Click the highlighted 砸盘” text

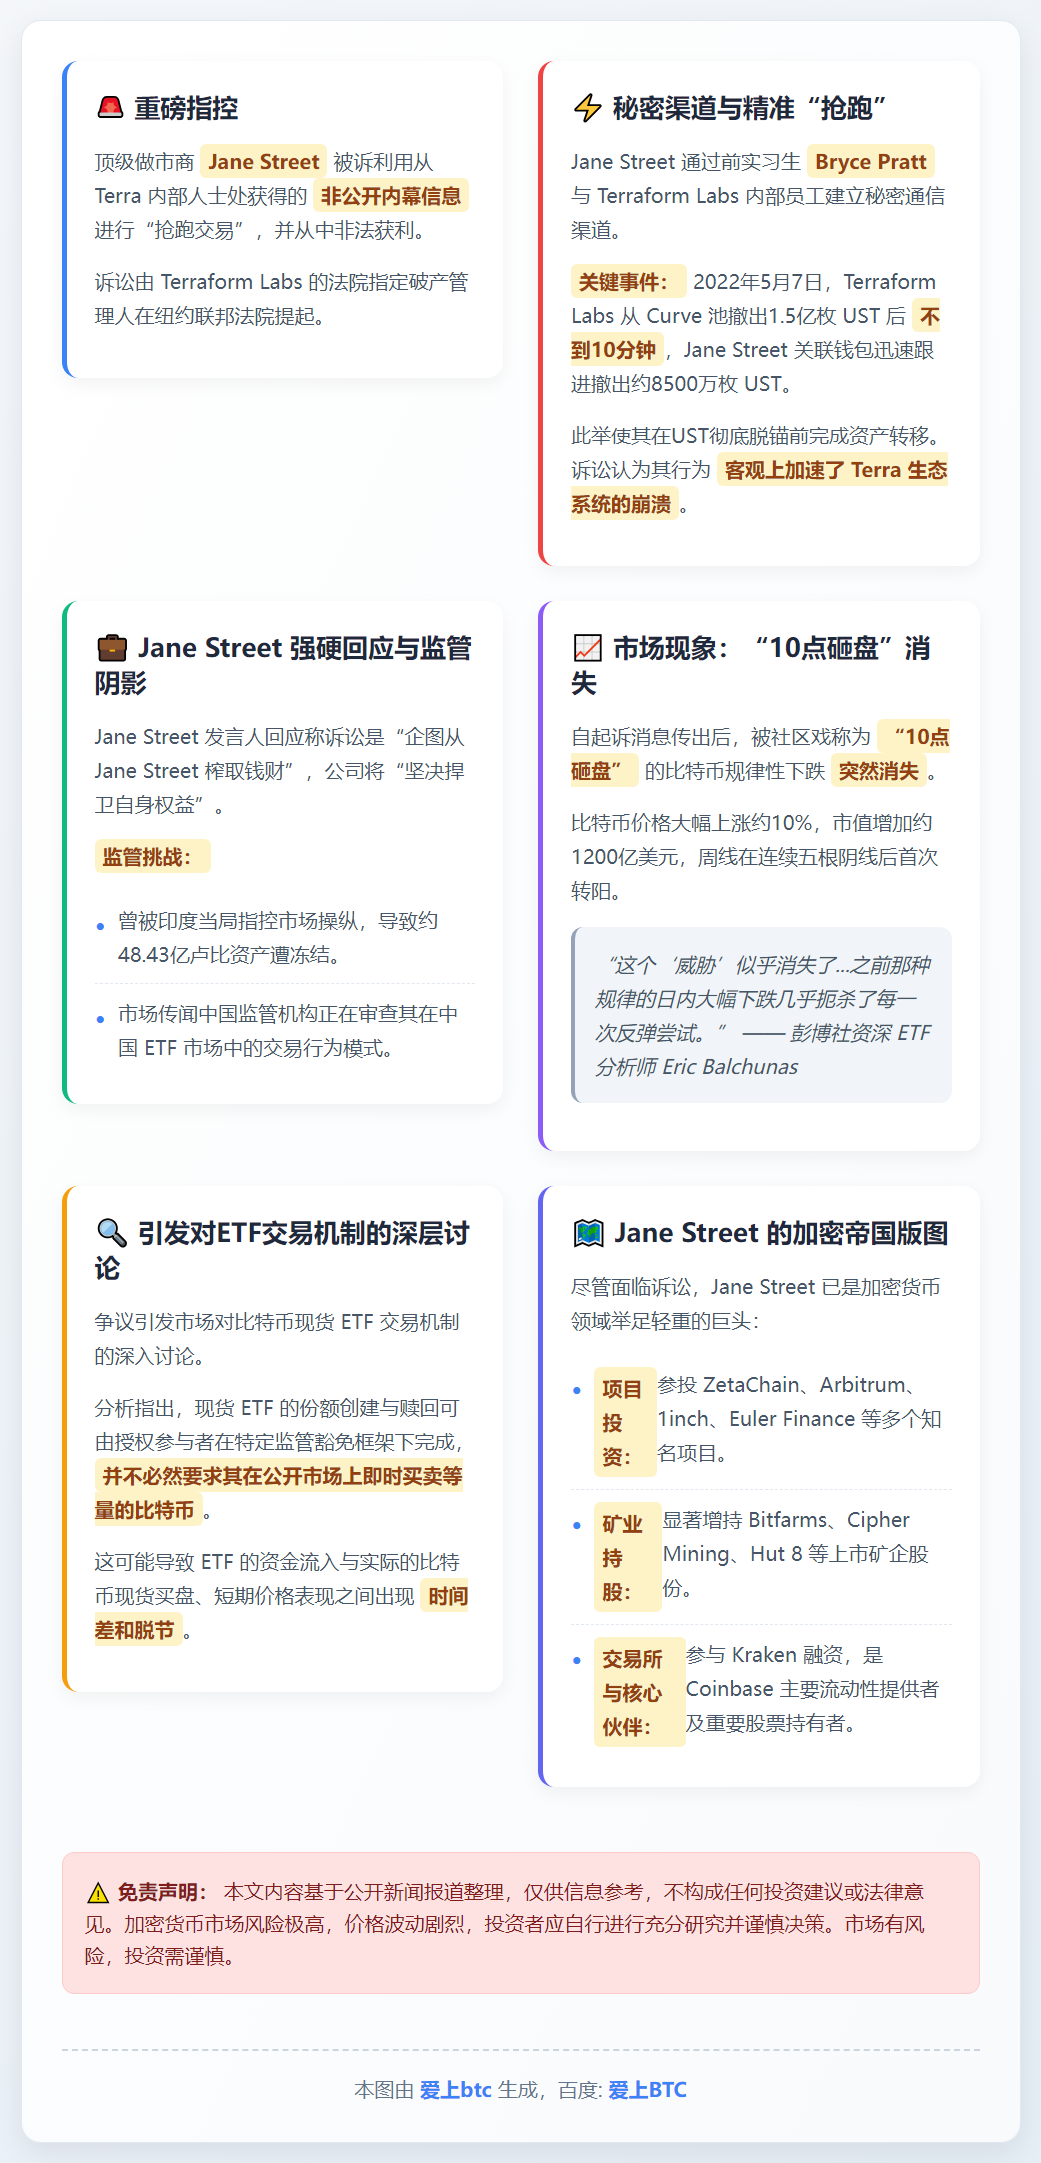coord(603,771)
